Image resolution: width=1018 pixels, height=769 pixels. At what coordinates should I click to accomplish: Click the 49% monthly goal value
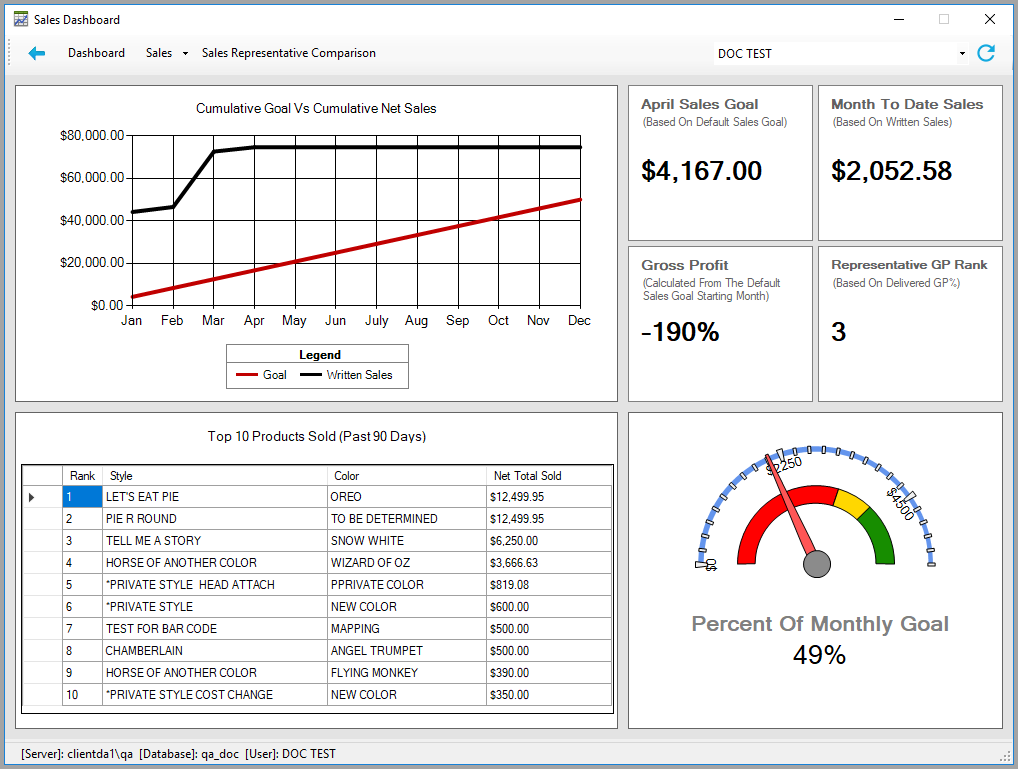click(819, 655)
